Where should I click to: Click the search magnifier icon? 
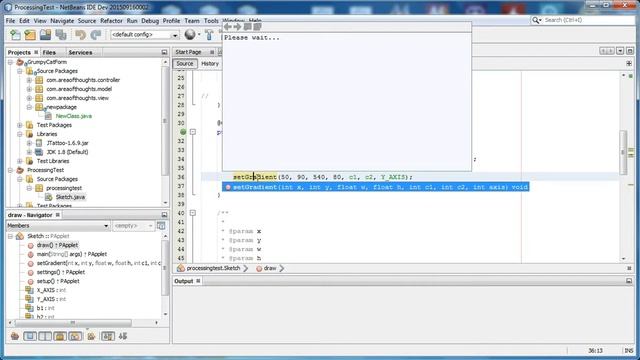point(536,20)
